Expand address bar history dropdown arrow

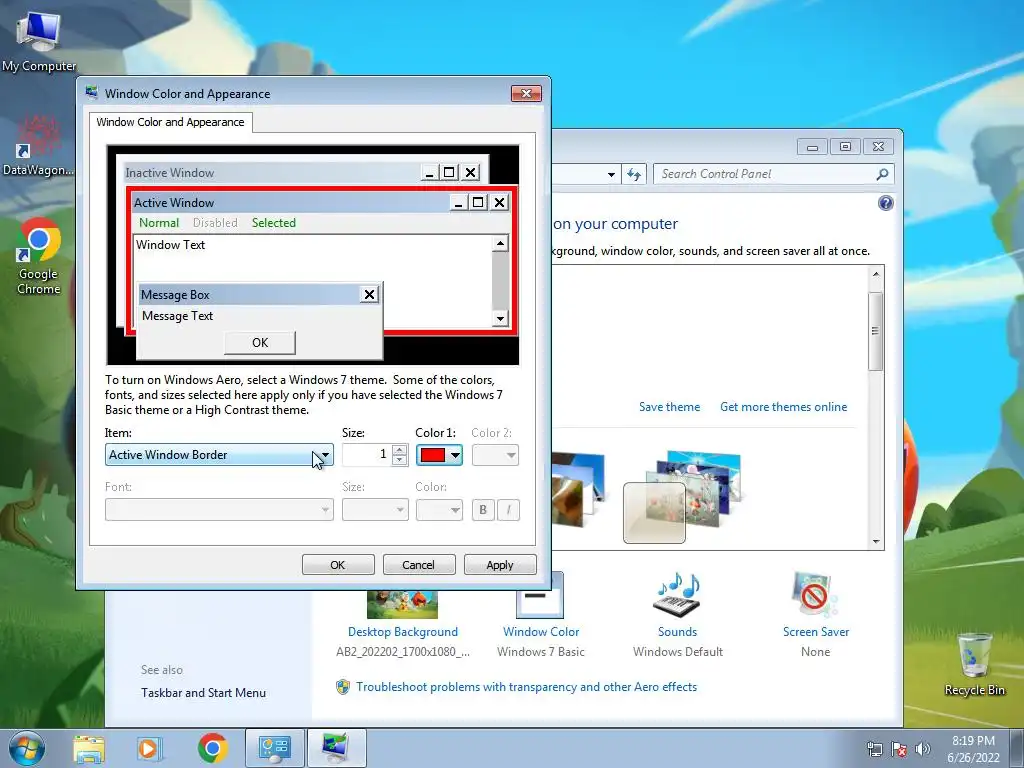pos(611,174)
